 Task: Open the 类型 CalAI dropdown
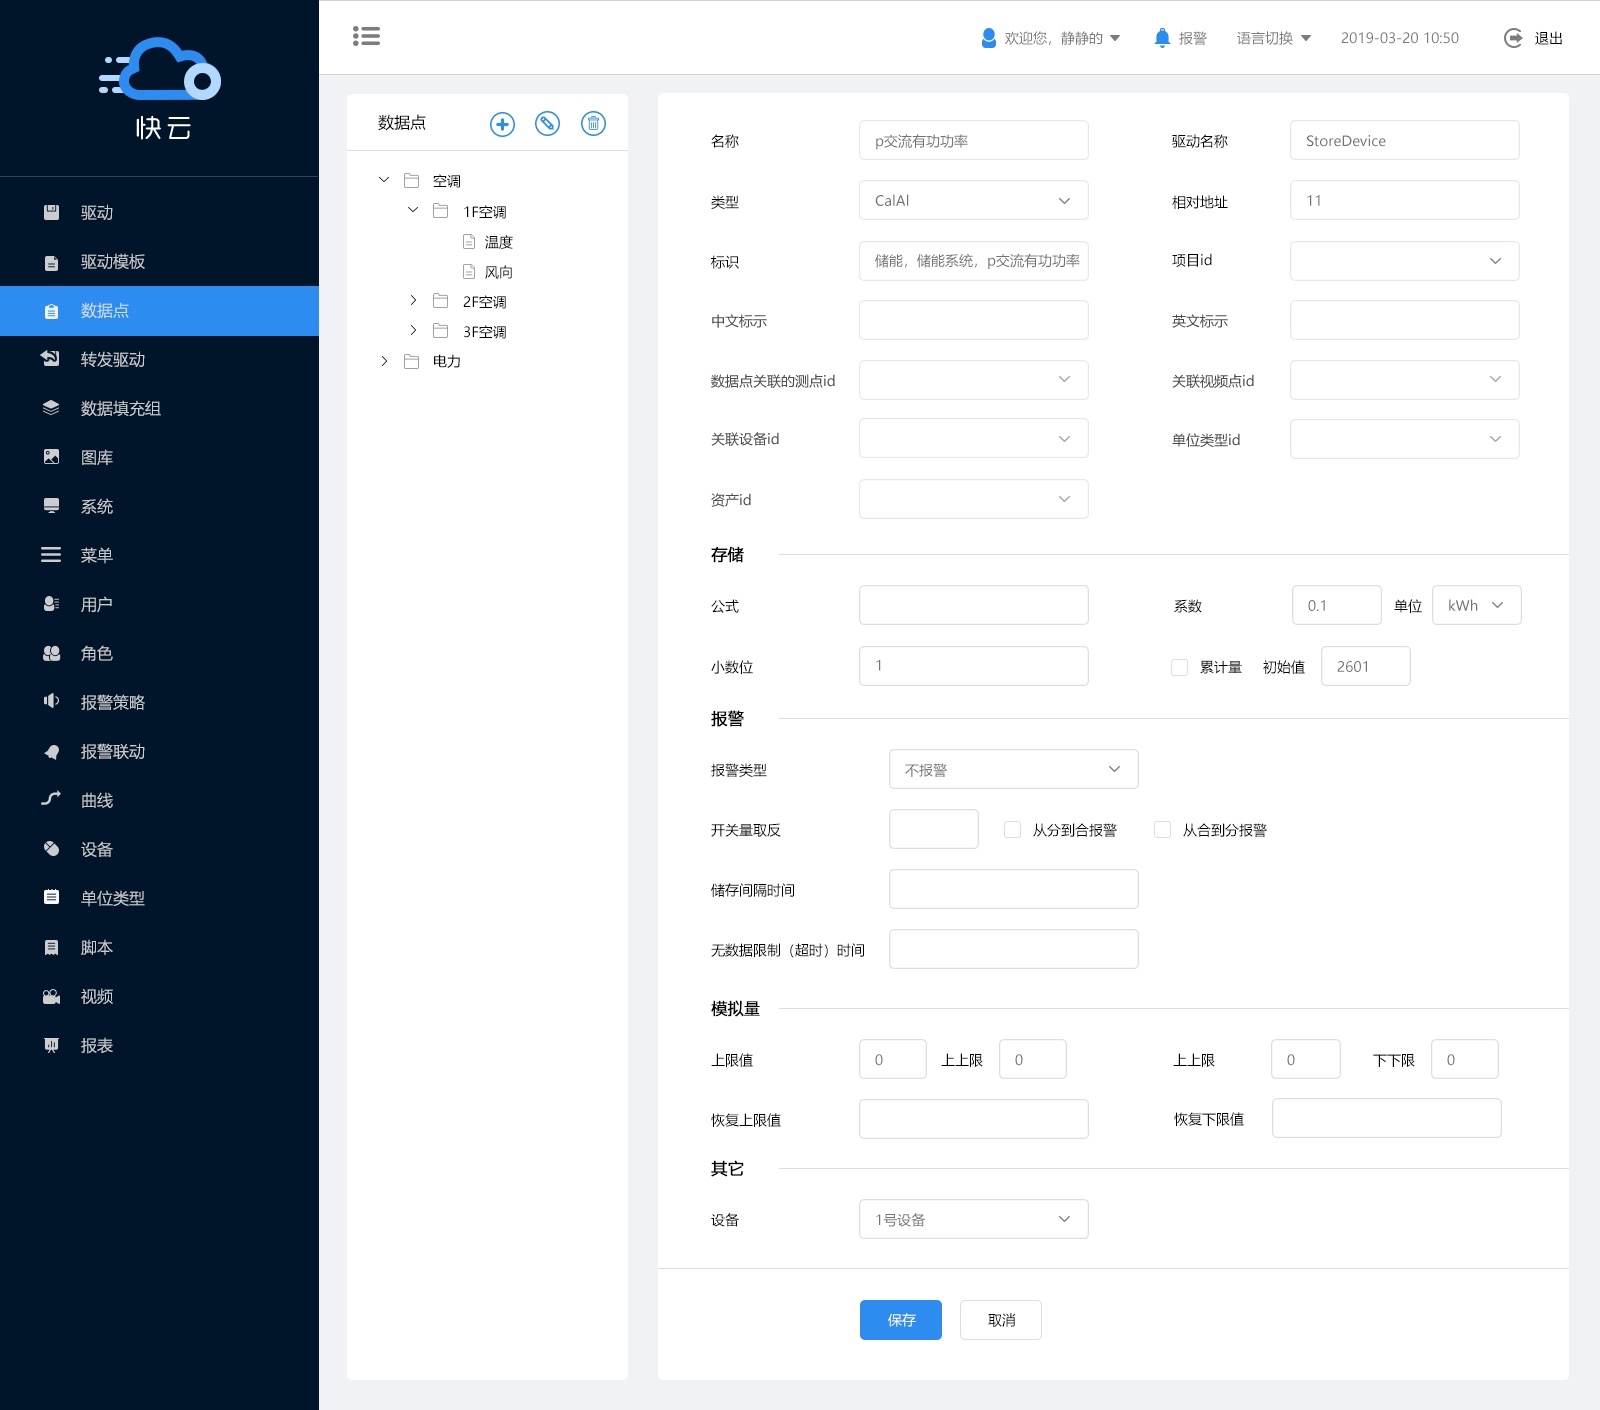(x=973, y=200)
